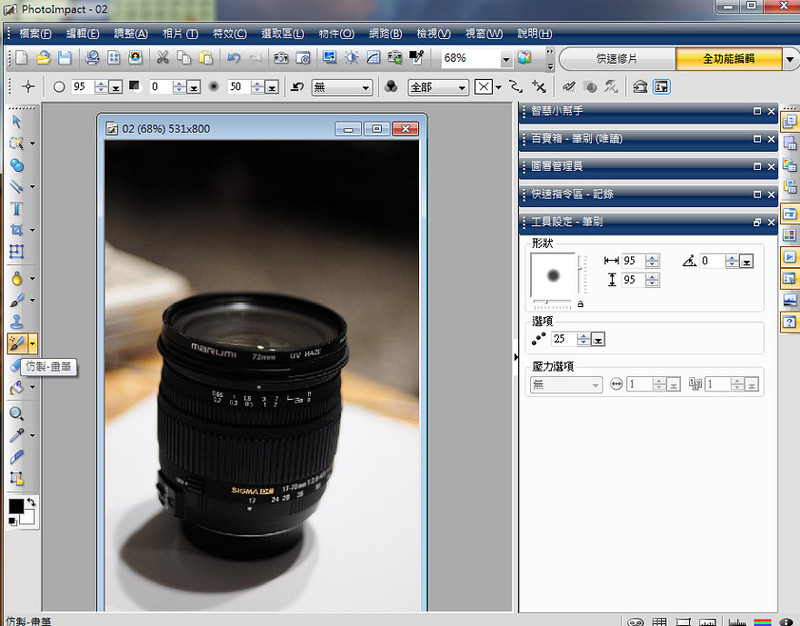Toggle the tool settings panel button

[661, 87]
